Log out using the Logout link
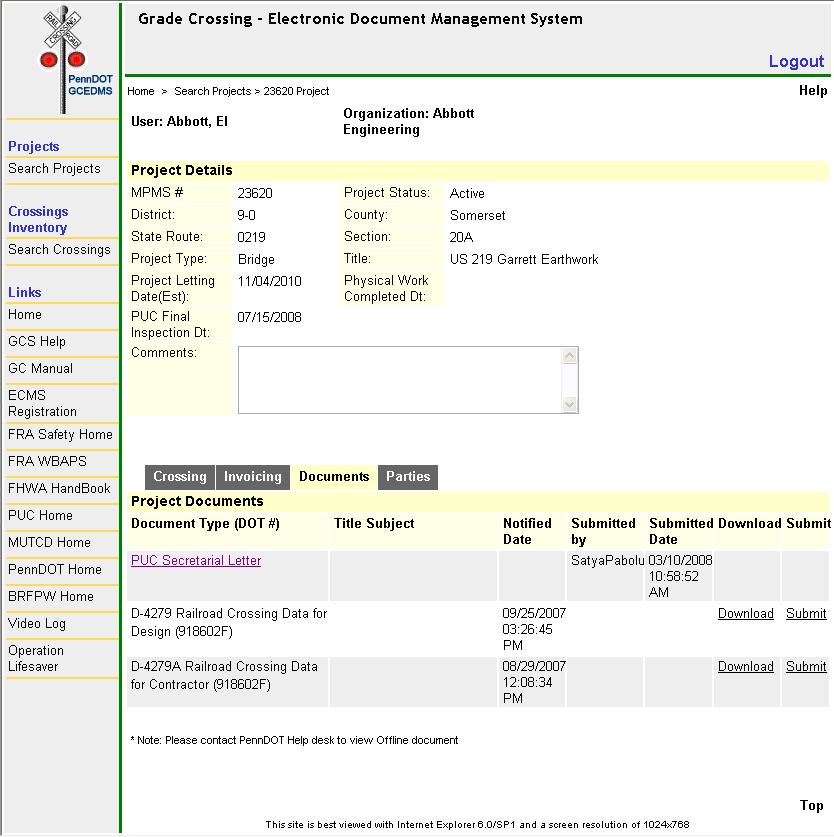 pos(796,61)
